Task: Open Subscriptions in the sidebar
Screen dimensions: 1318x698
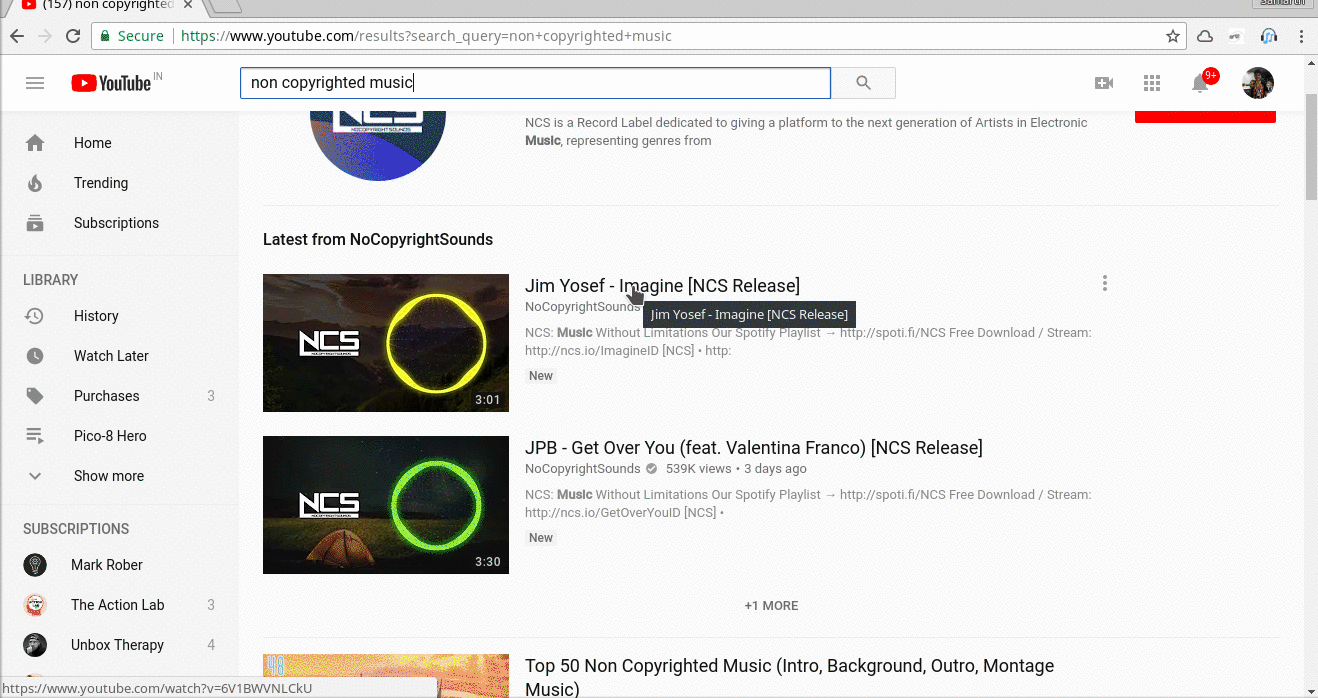Action: coord(119,223)
